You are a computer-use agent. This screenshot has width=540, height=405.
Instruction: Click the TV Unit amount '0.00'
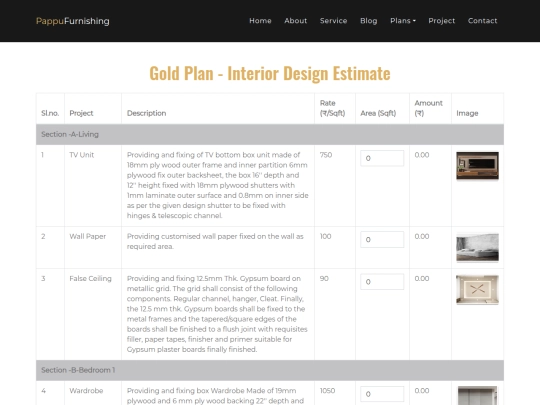click(422, 155)
